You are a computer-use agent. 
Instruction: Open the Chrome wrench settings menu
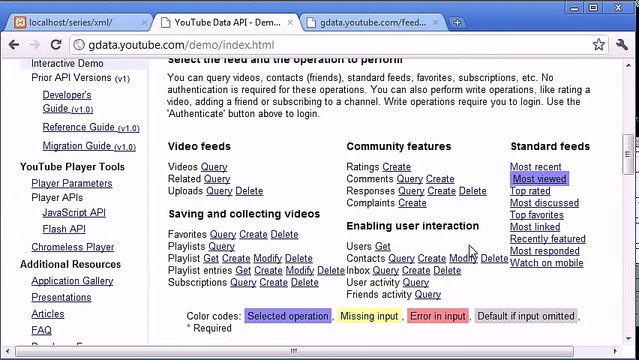[622, 44]
